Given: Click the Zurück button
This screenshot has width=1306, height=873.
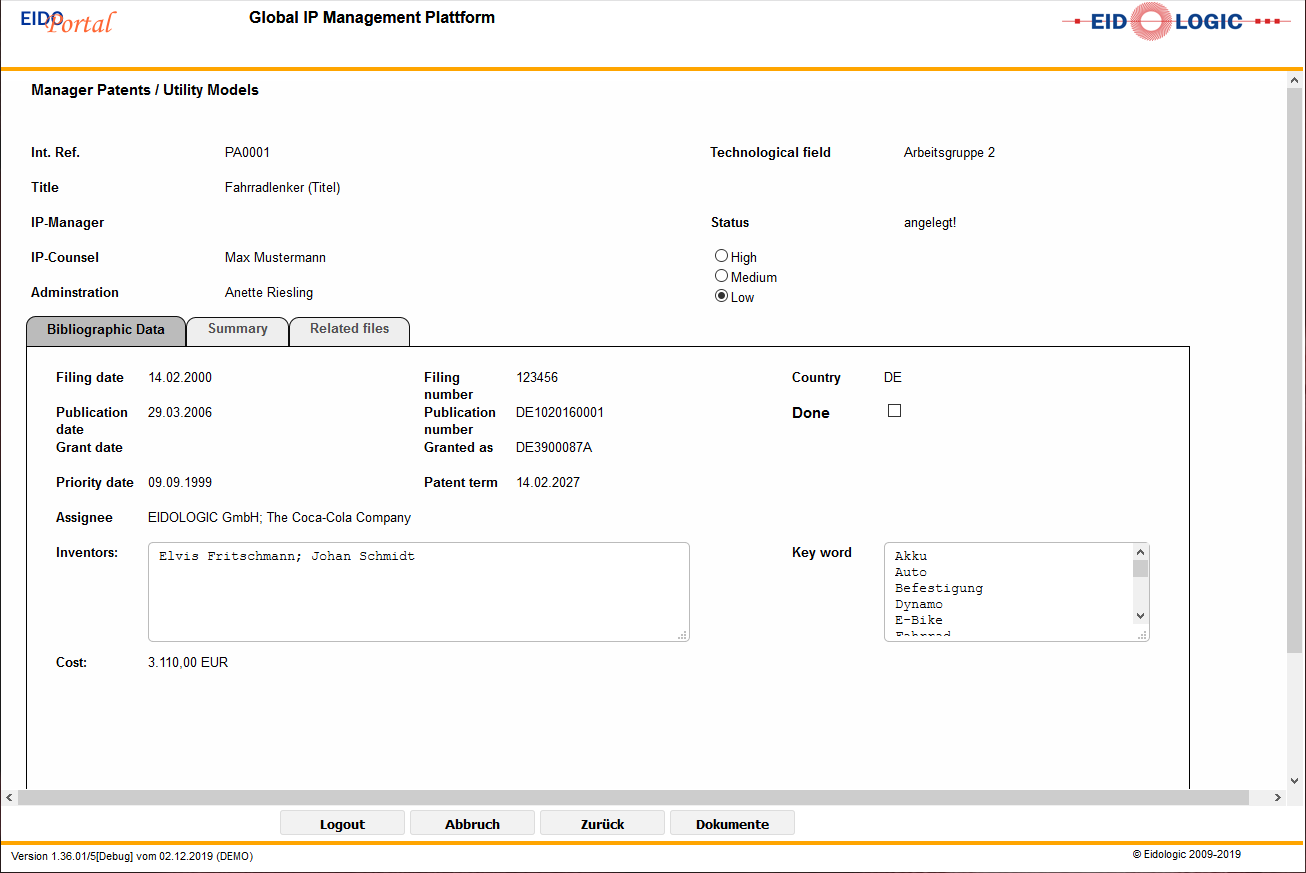Looking at the screenshot, I should (x=602, y=824).
